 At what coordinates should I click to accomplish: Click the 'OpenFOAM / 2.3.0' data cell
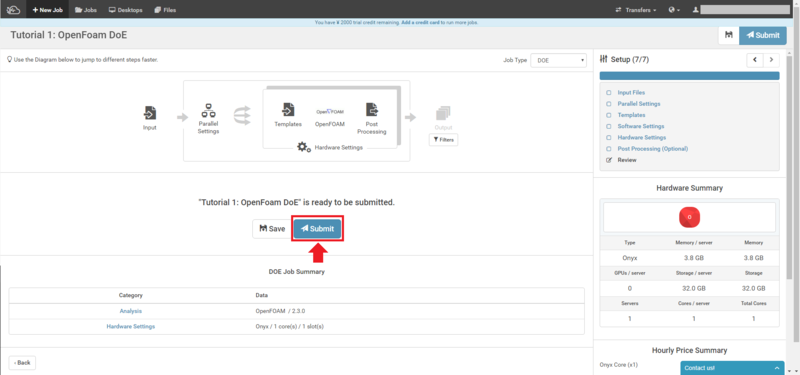tap(280, 311)
